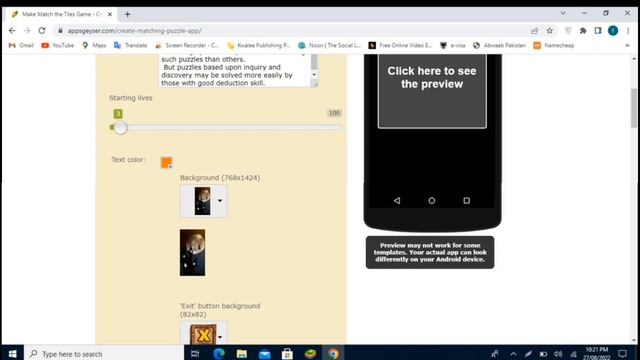Tap the phone preview home button
The height and width of the screenshot is (360, 640).
pyautogui.click(x=431, y=200)
